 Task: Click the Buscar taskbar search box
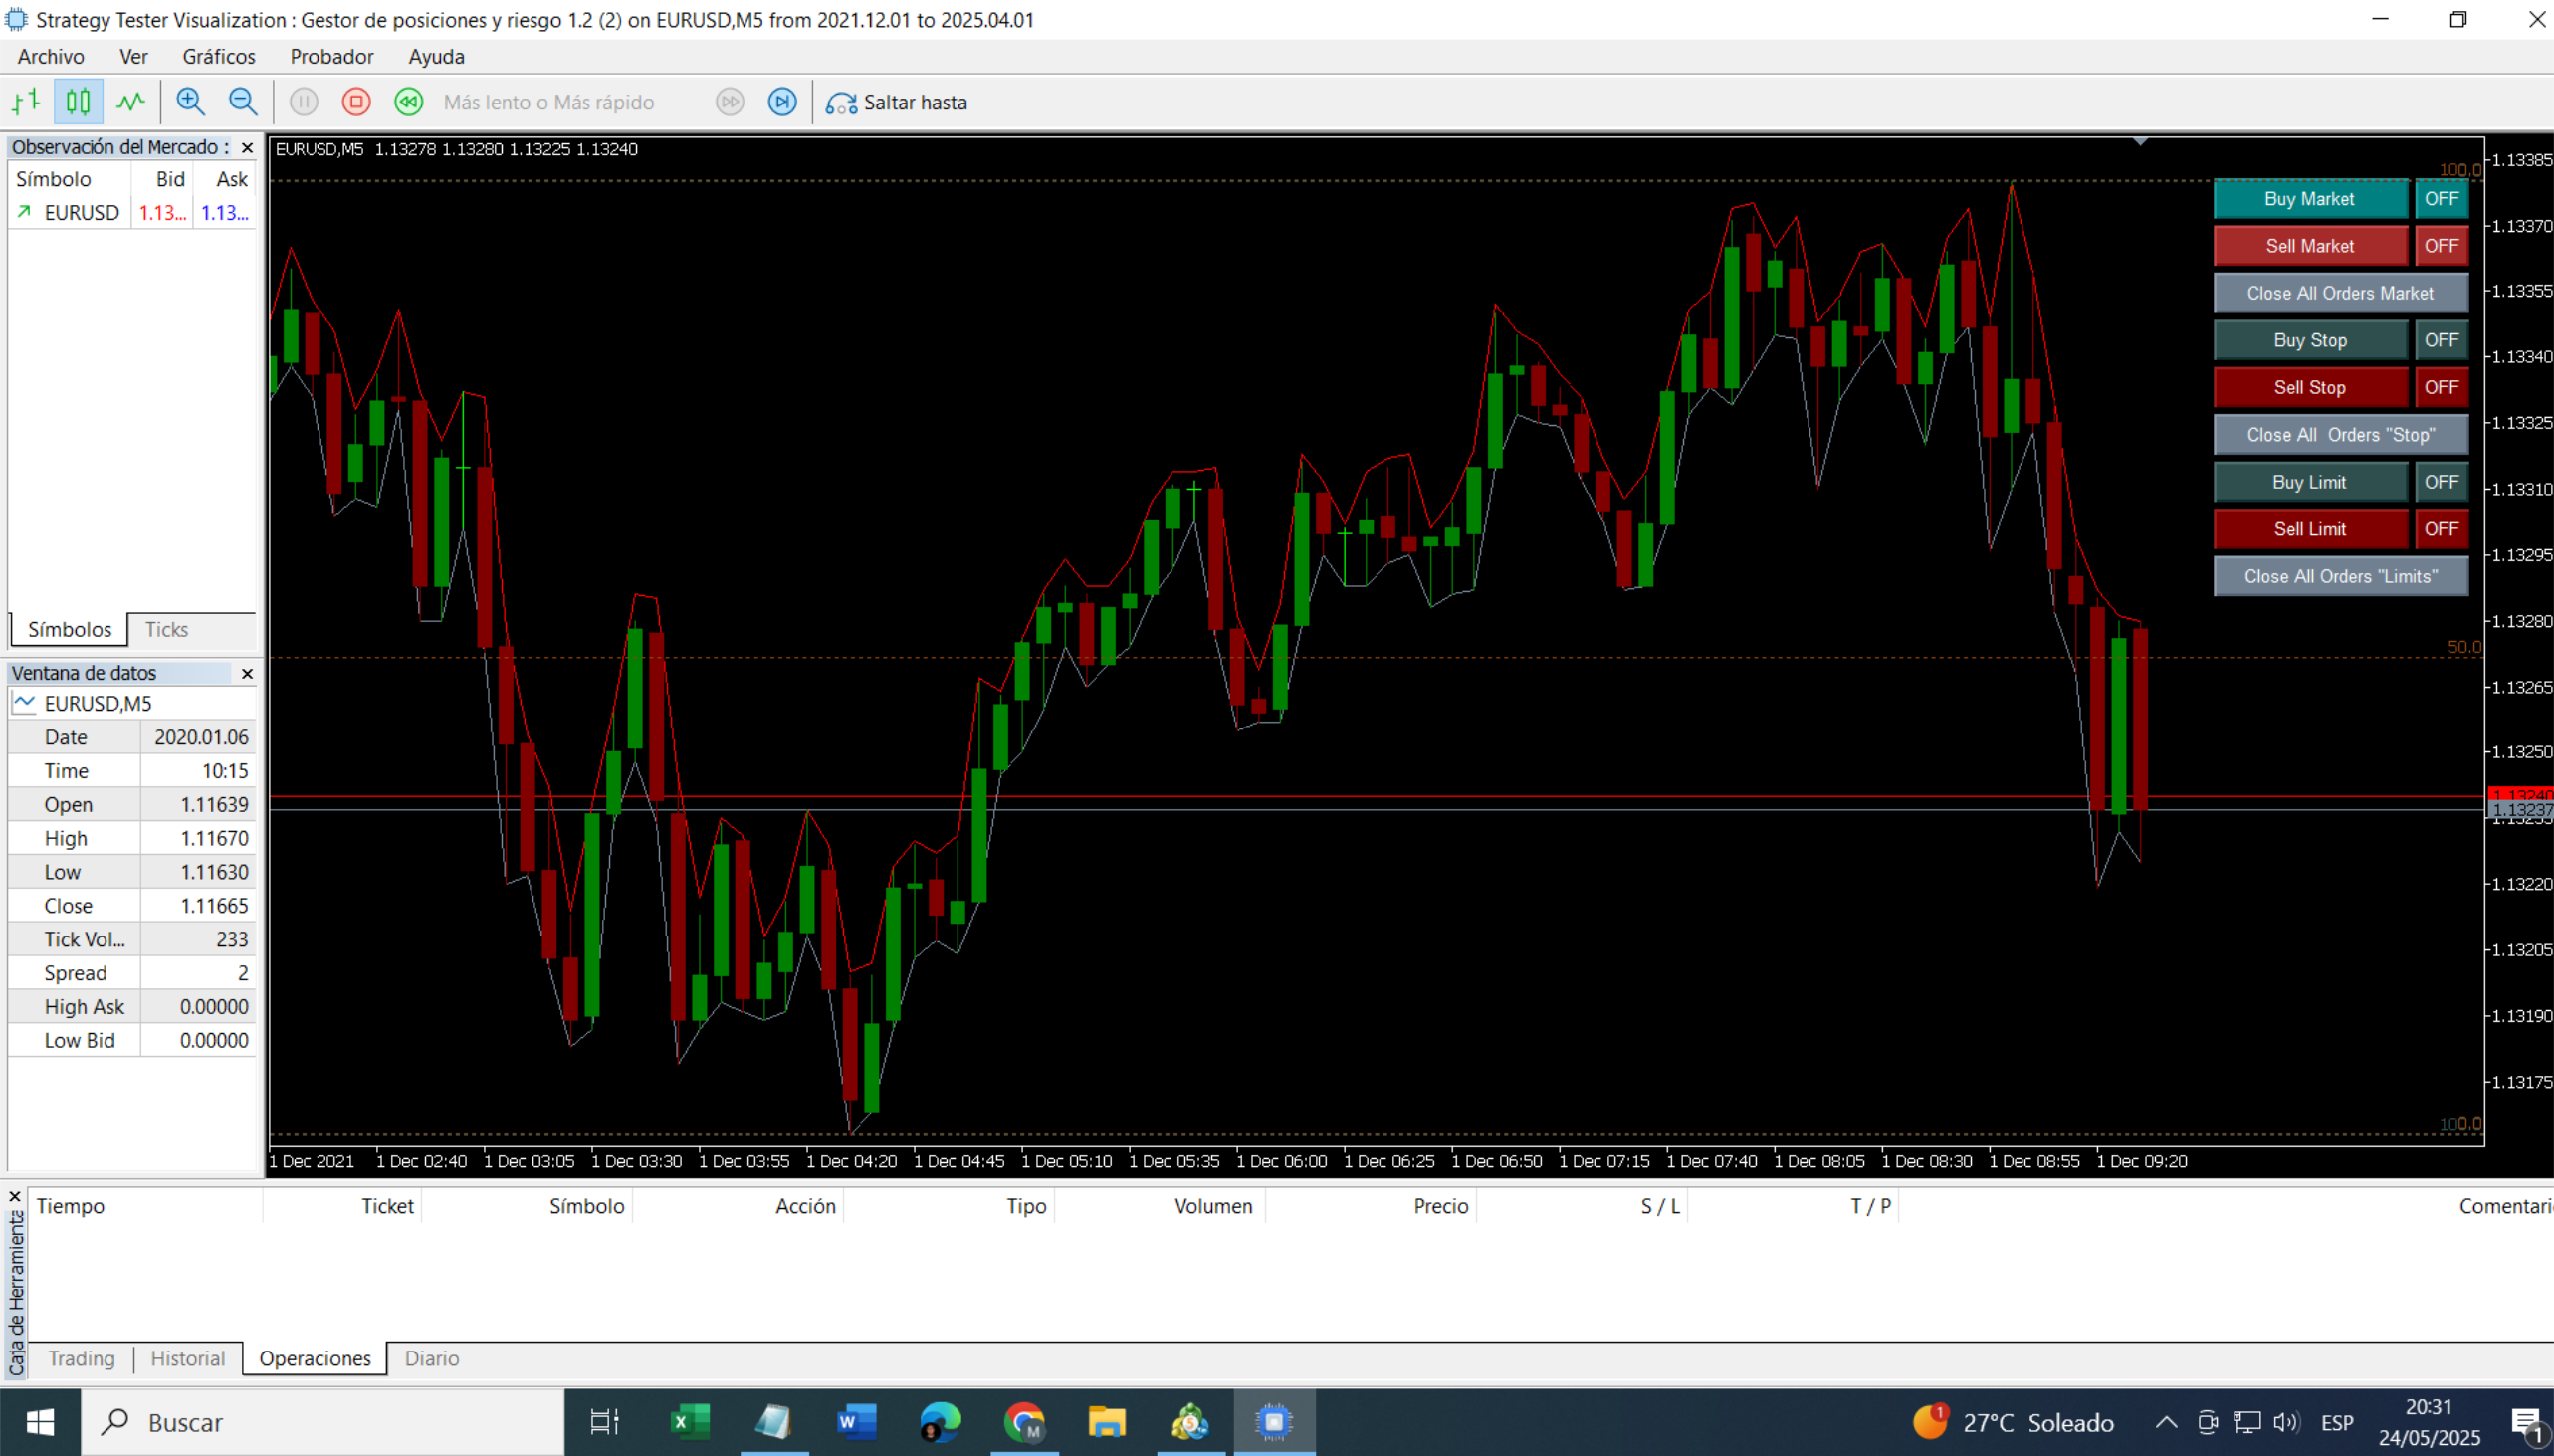click(322, 1422)
